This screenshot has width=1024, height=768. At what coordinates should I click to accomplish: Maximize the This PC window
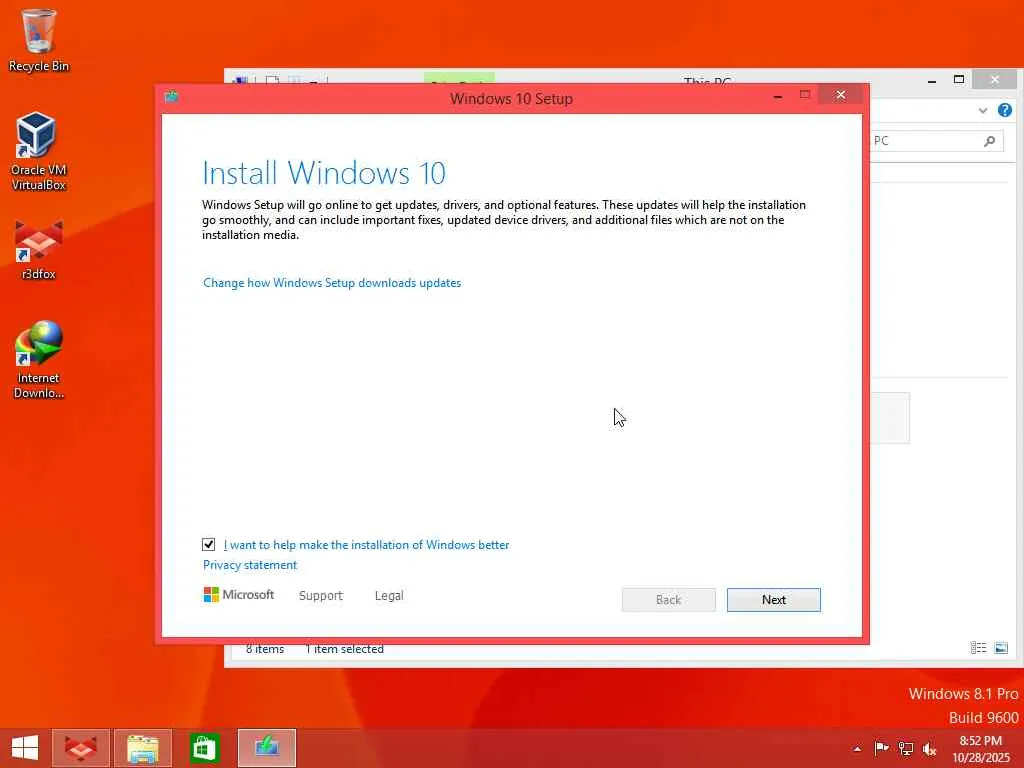959,80
